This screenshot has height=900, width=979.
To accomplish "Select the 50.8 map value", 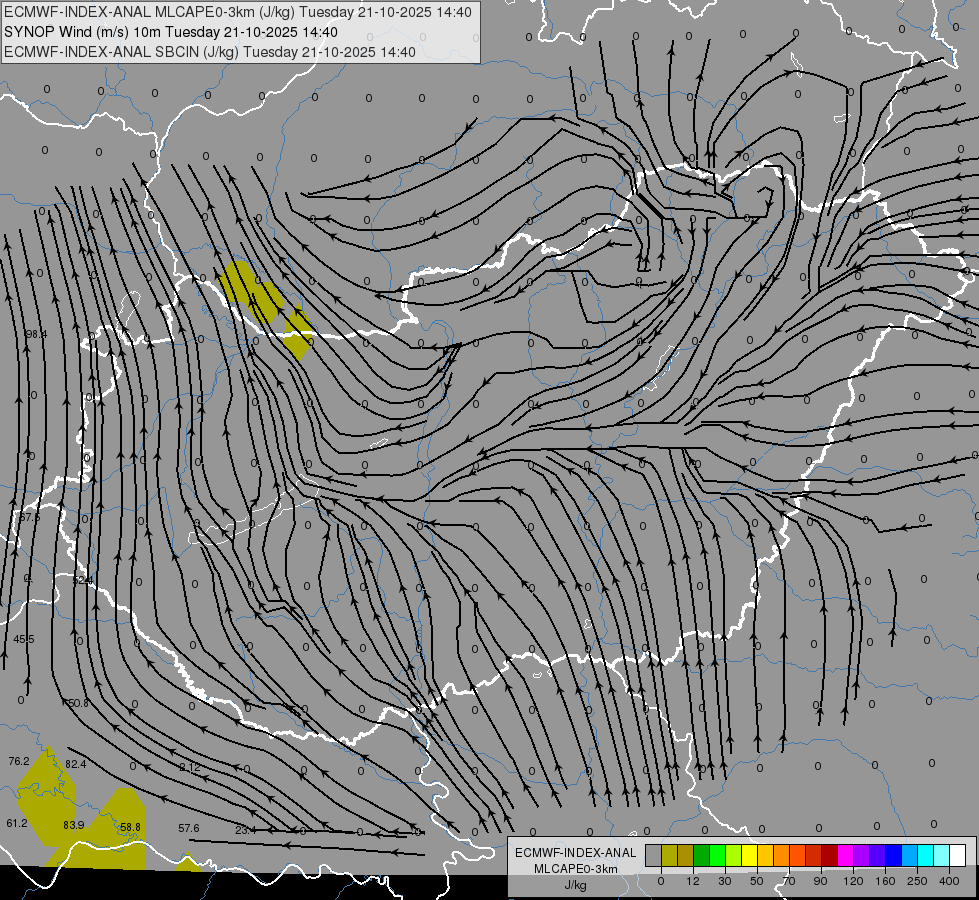I will (78, 703).
